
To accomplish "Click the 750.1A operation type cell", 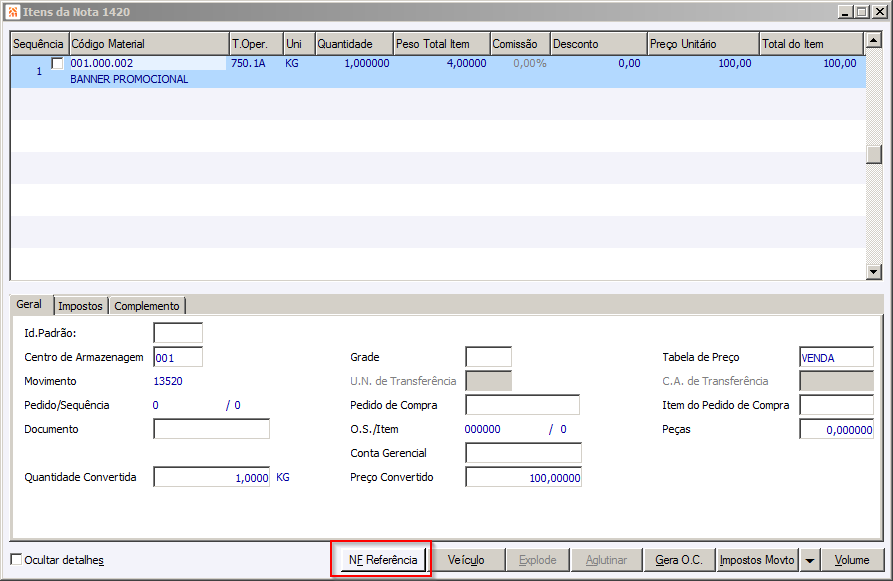I will [x=248, y=63].
